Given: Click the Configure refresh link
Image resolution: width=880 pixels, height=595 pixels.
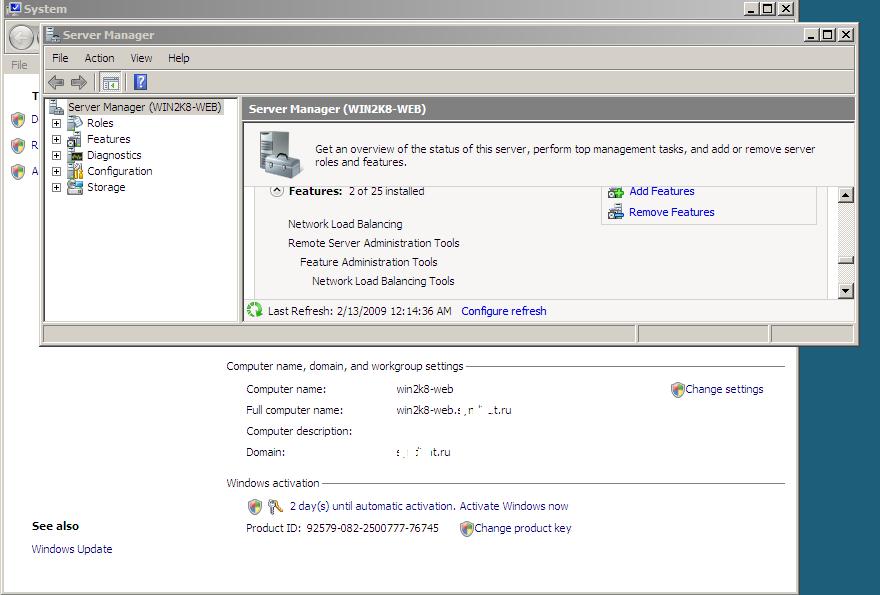Looking at the screenshot, I should (x=503, y=311).
